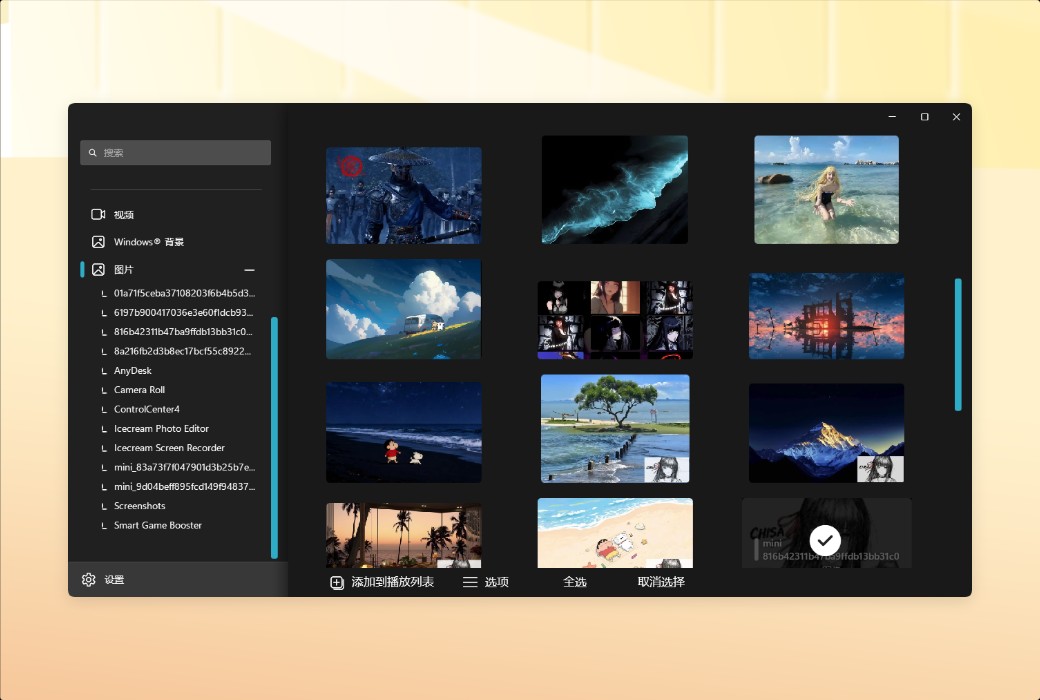
Task: Deselect the highlighted wallpaper via its check toggle
Action: (x=825, y=540)
